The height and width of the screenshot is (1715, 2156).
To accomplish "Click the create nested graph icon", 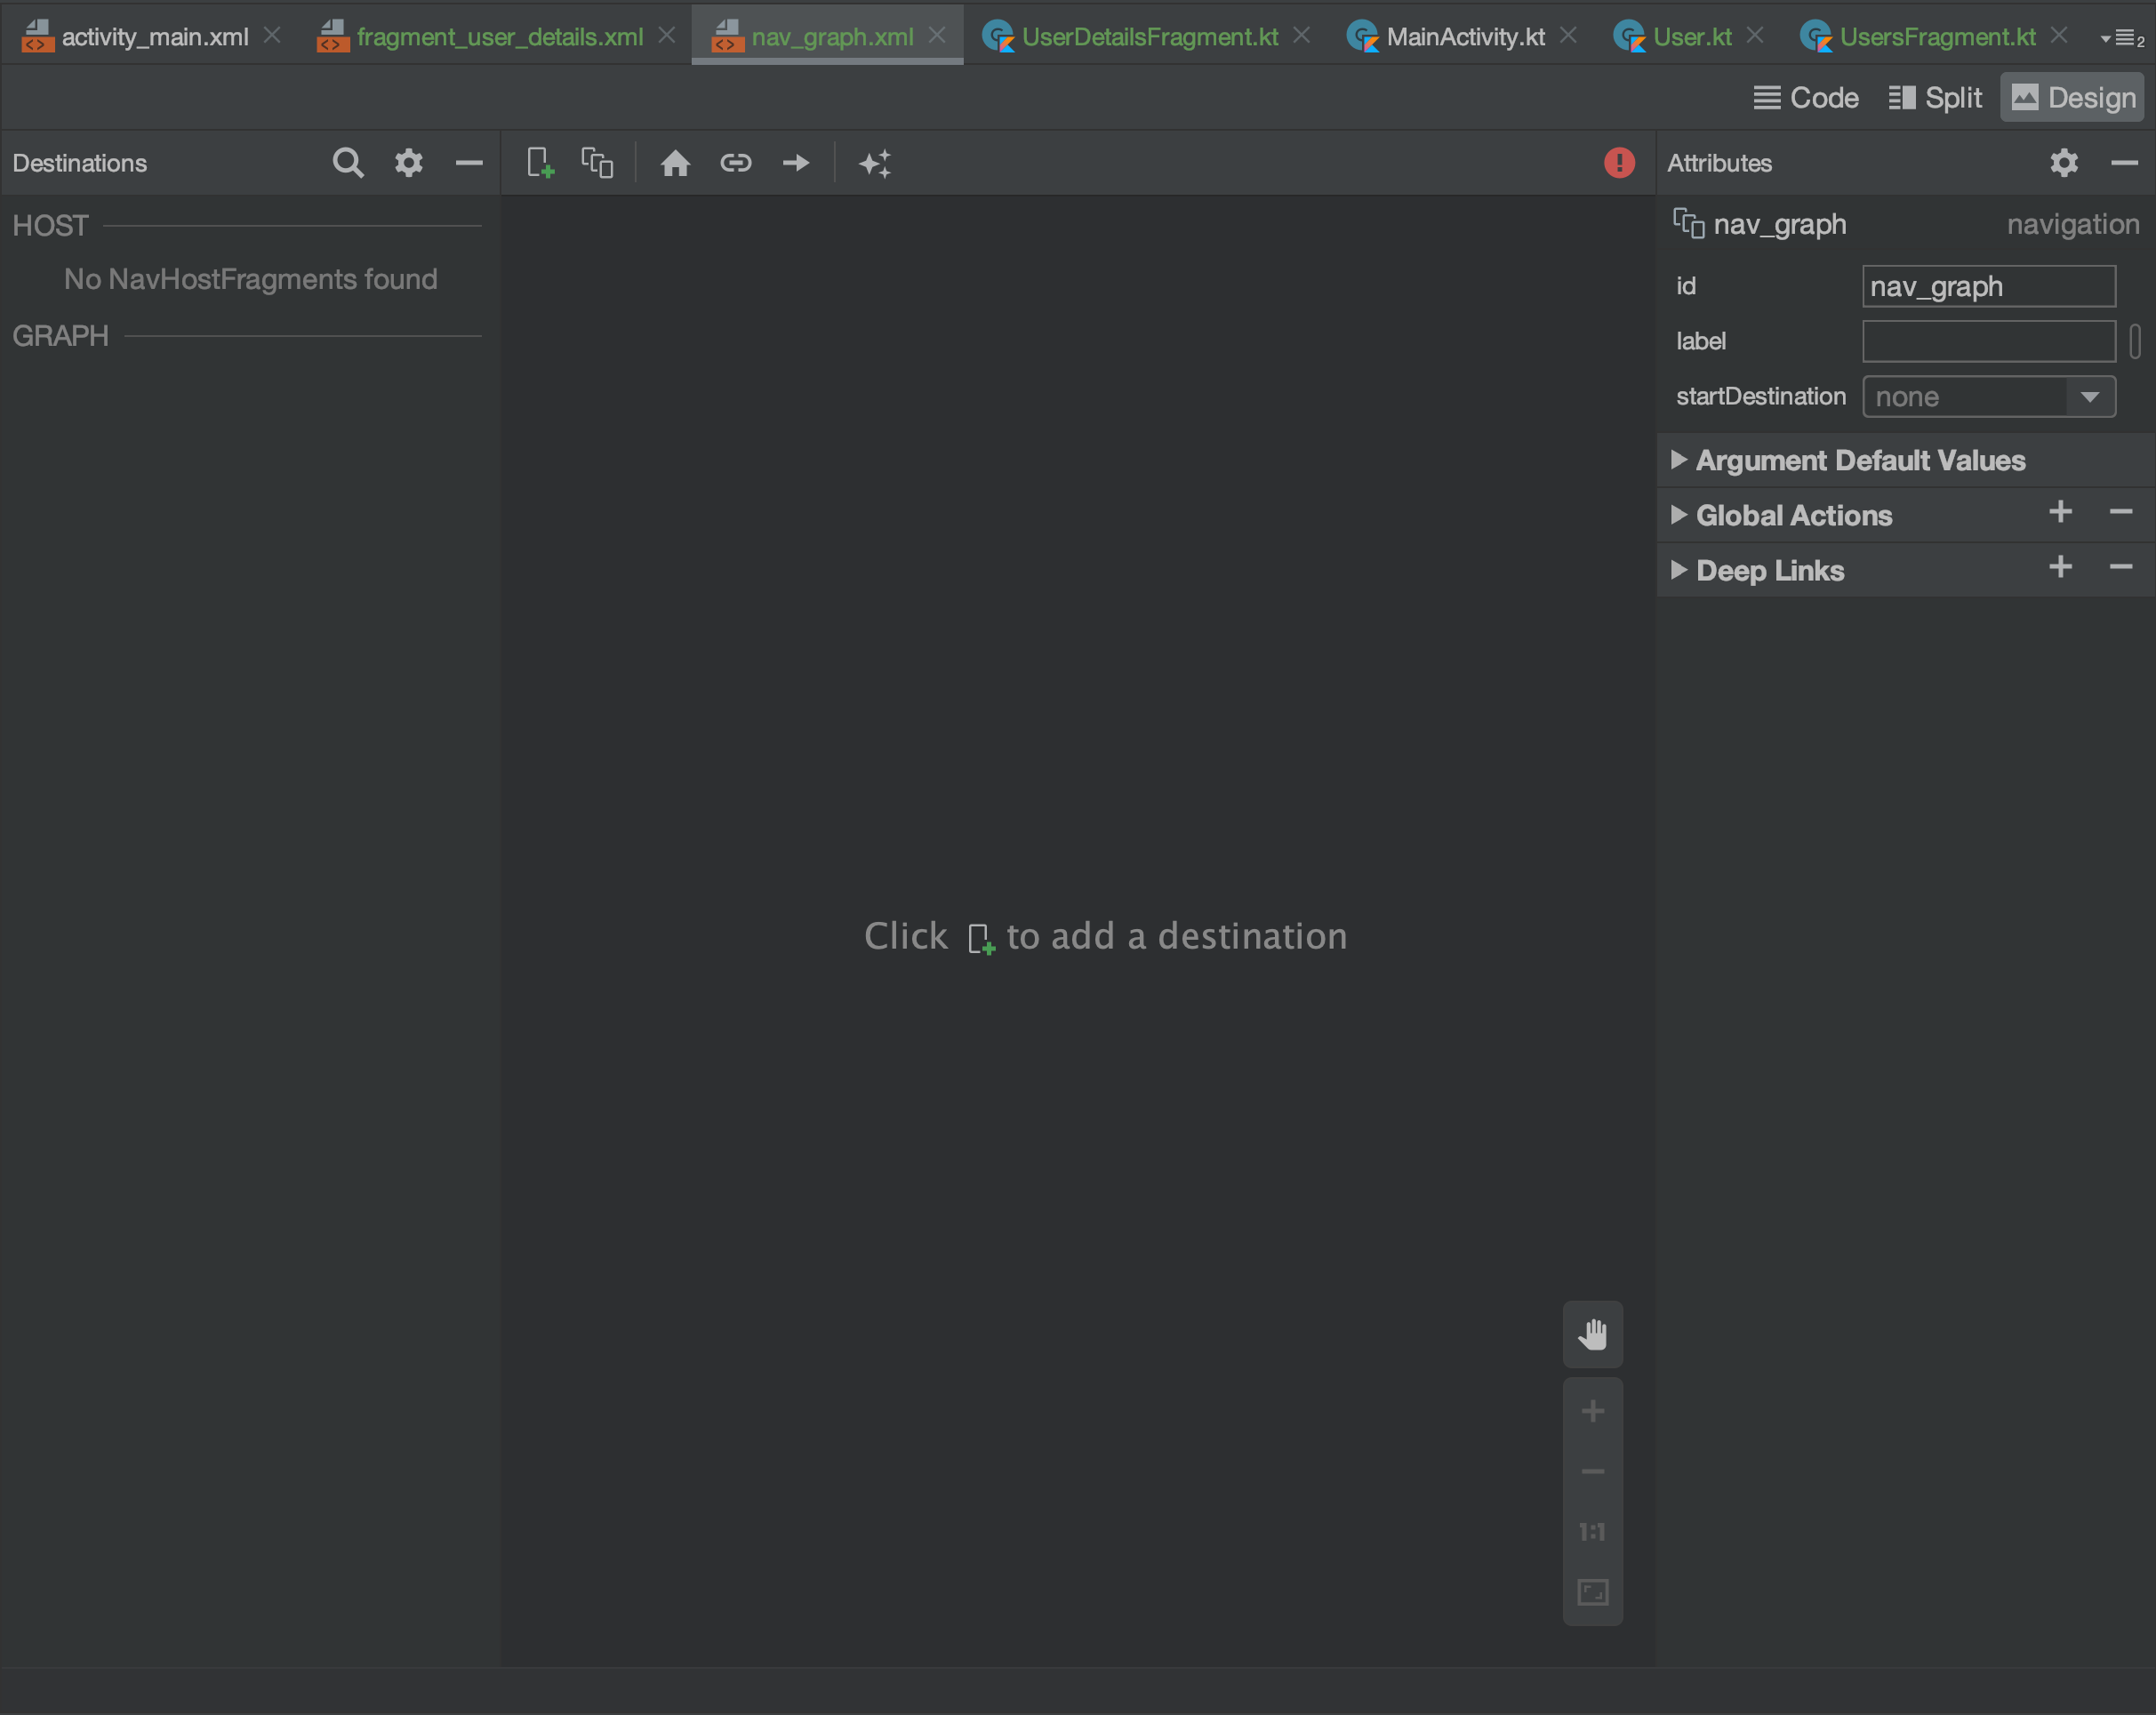I will [x=597, y=163].
